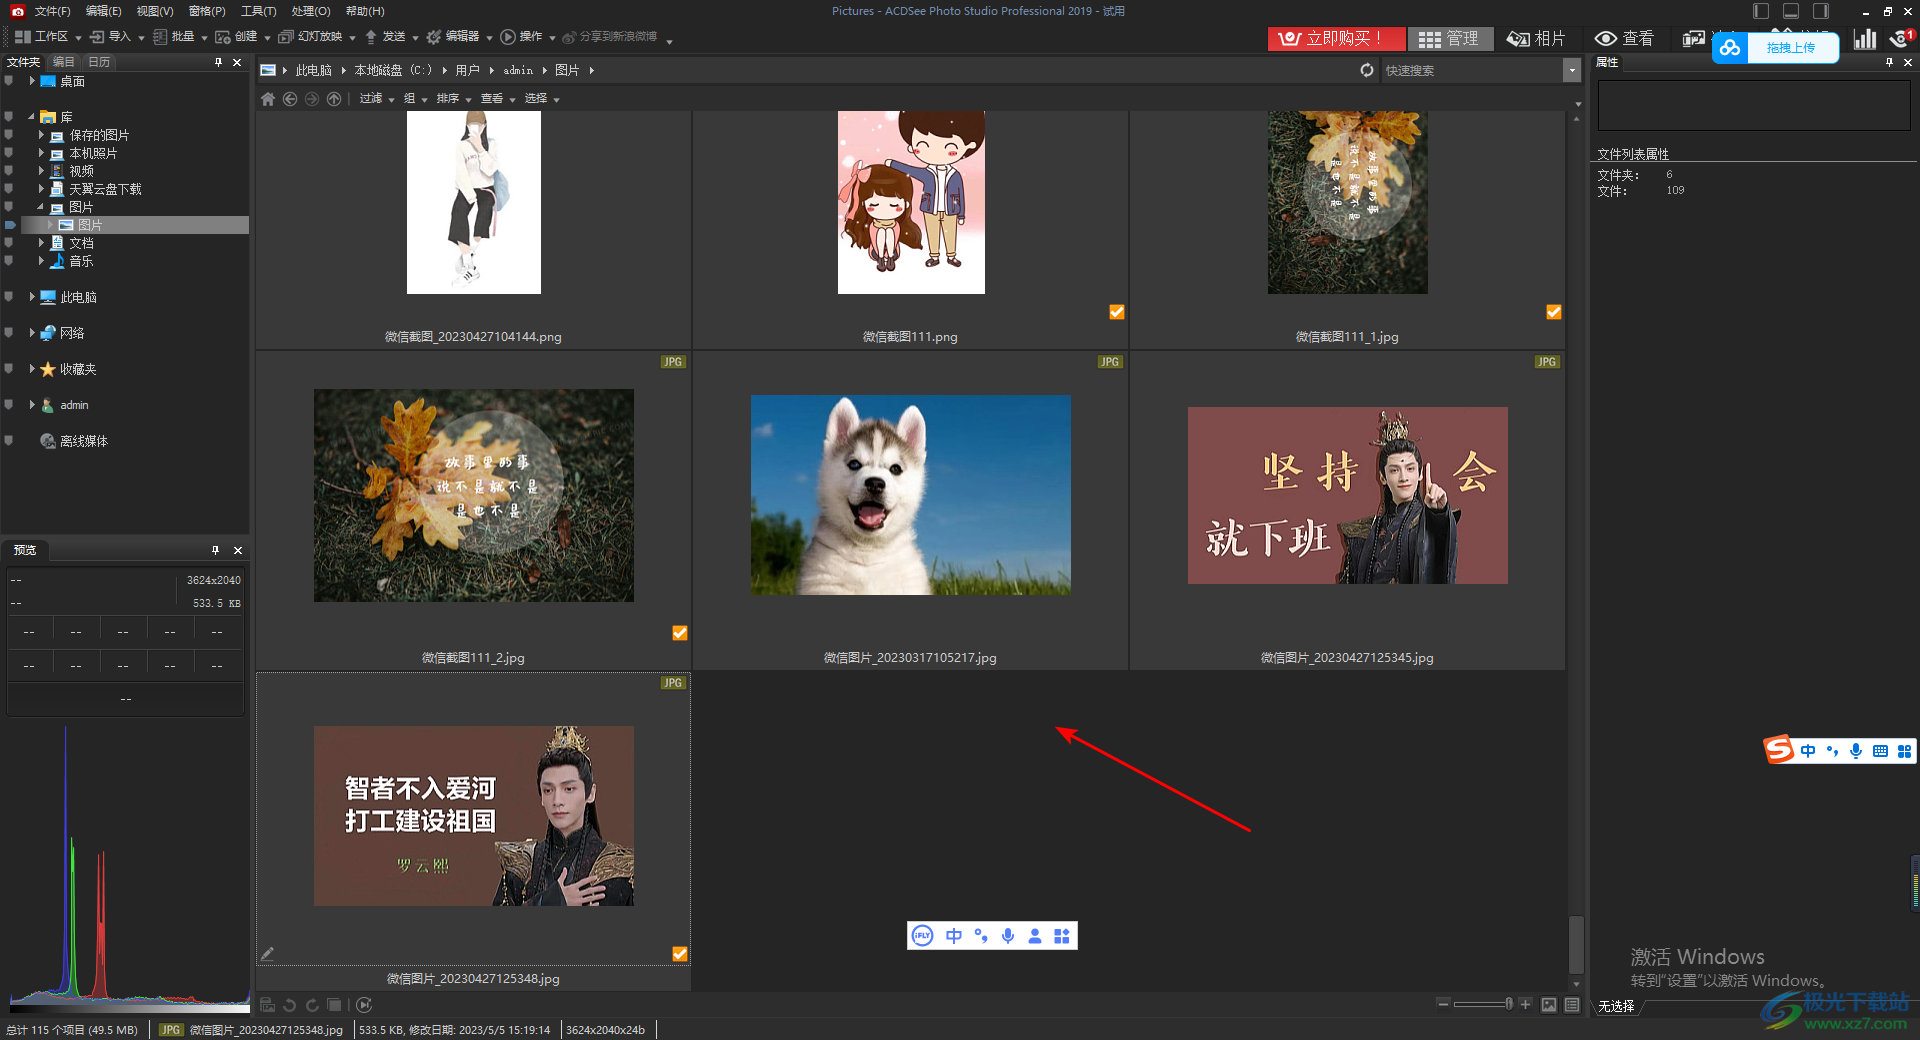Toggle bottom panel layout icon in title bar

click(1791, 11)
